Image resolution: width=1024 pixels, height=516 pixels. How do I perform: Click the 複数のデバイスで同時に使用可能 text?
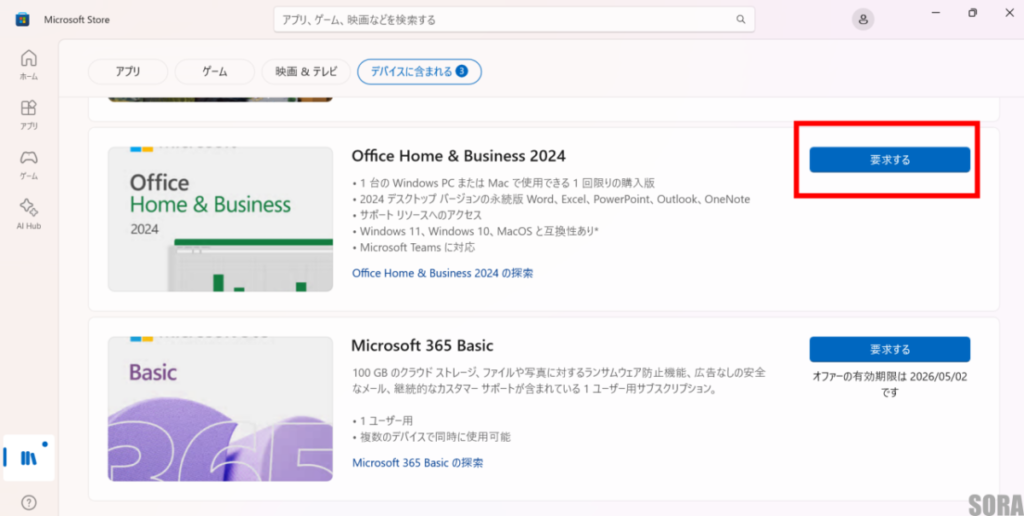click(x=435, y=437)
